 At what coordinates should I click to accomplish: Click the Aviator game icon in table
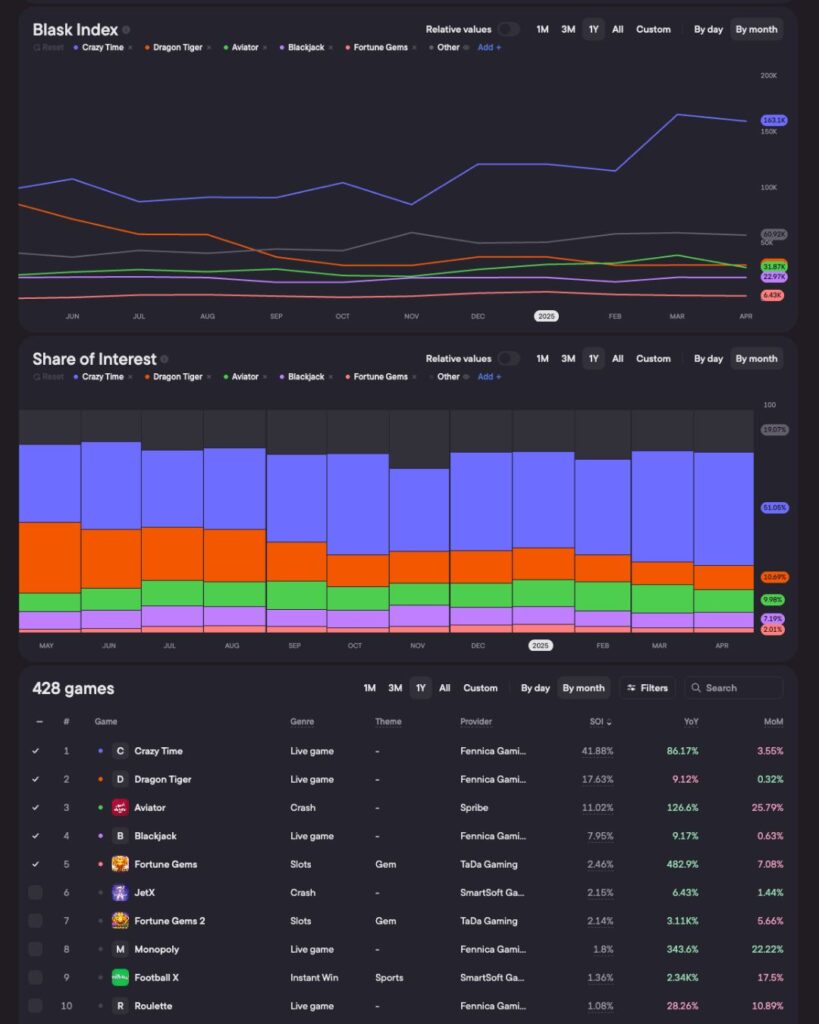pyautogui.click(x=120, y=807)
